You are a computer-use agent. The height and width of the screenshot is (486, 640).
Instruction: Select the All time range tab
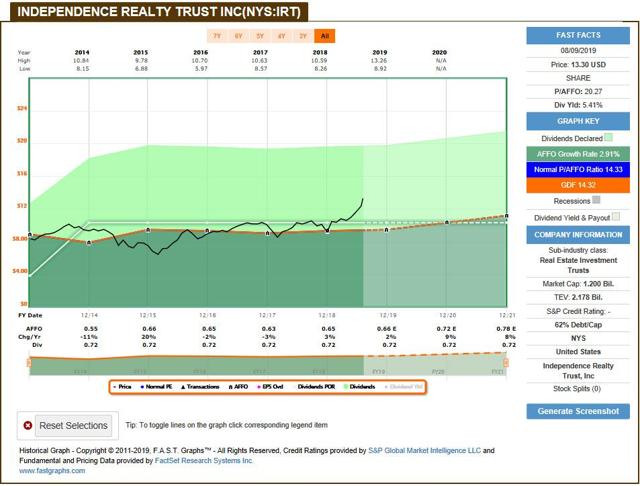tap(325, 36)
